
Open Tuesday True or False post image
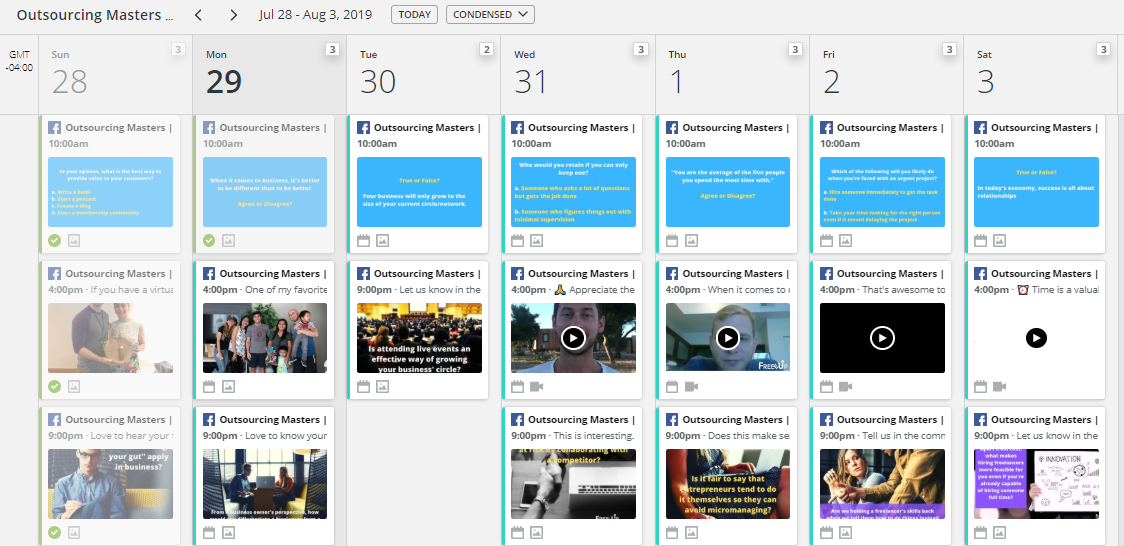pos(419,192)
